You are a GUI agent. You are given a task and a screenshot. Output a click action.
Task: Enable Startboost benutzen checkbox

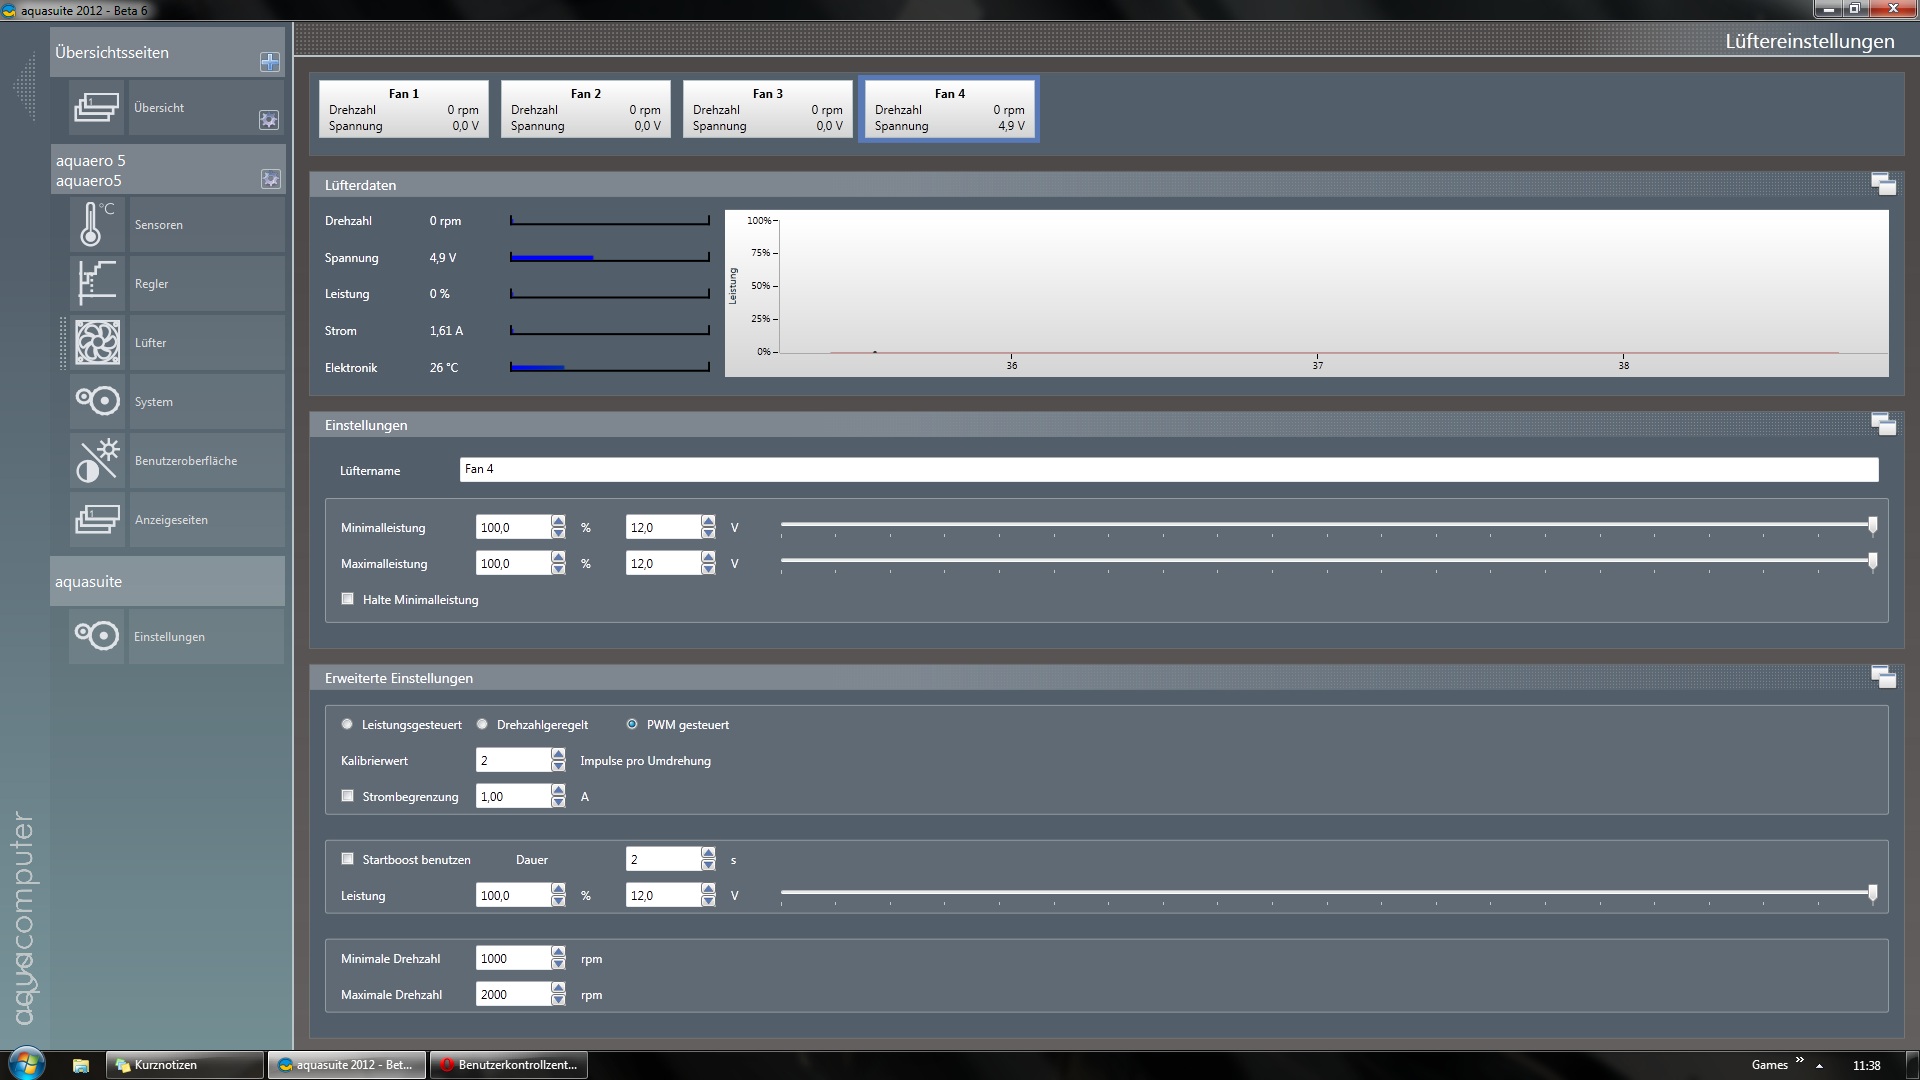tap(348, 859)
